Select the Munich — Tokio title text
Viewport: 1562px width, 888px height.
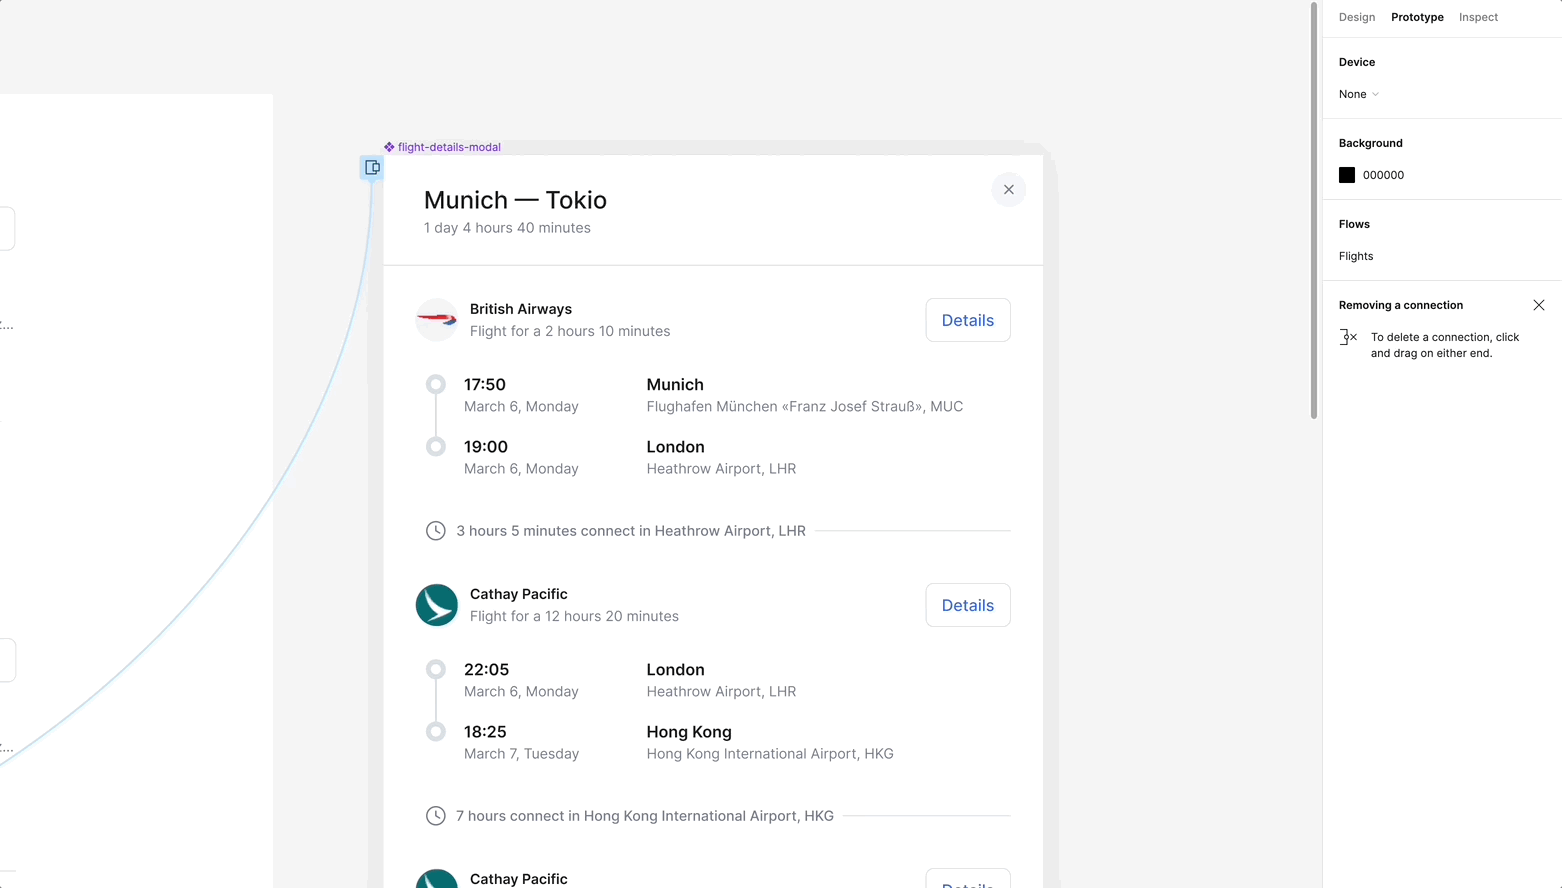(515, 200)
